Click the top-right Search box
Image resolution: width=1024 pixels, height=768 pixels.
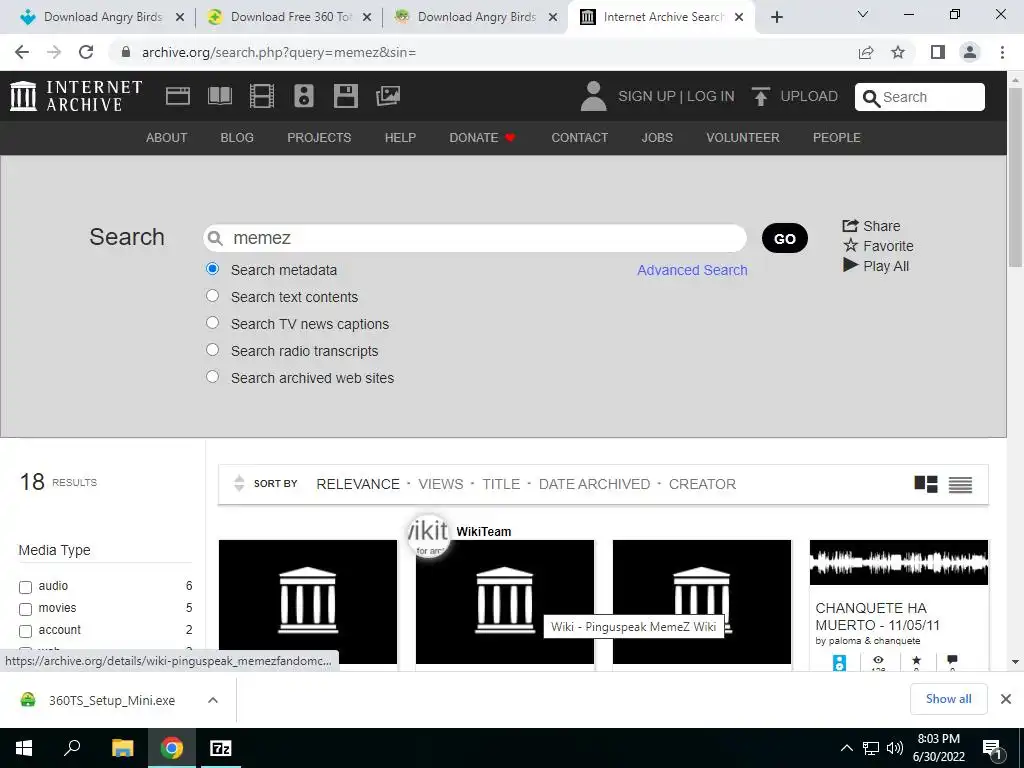tap(920, 97)
